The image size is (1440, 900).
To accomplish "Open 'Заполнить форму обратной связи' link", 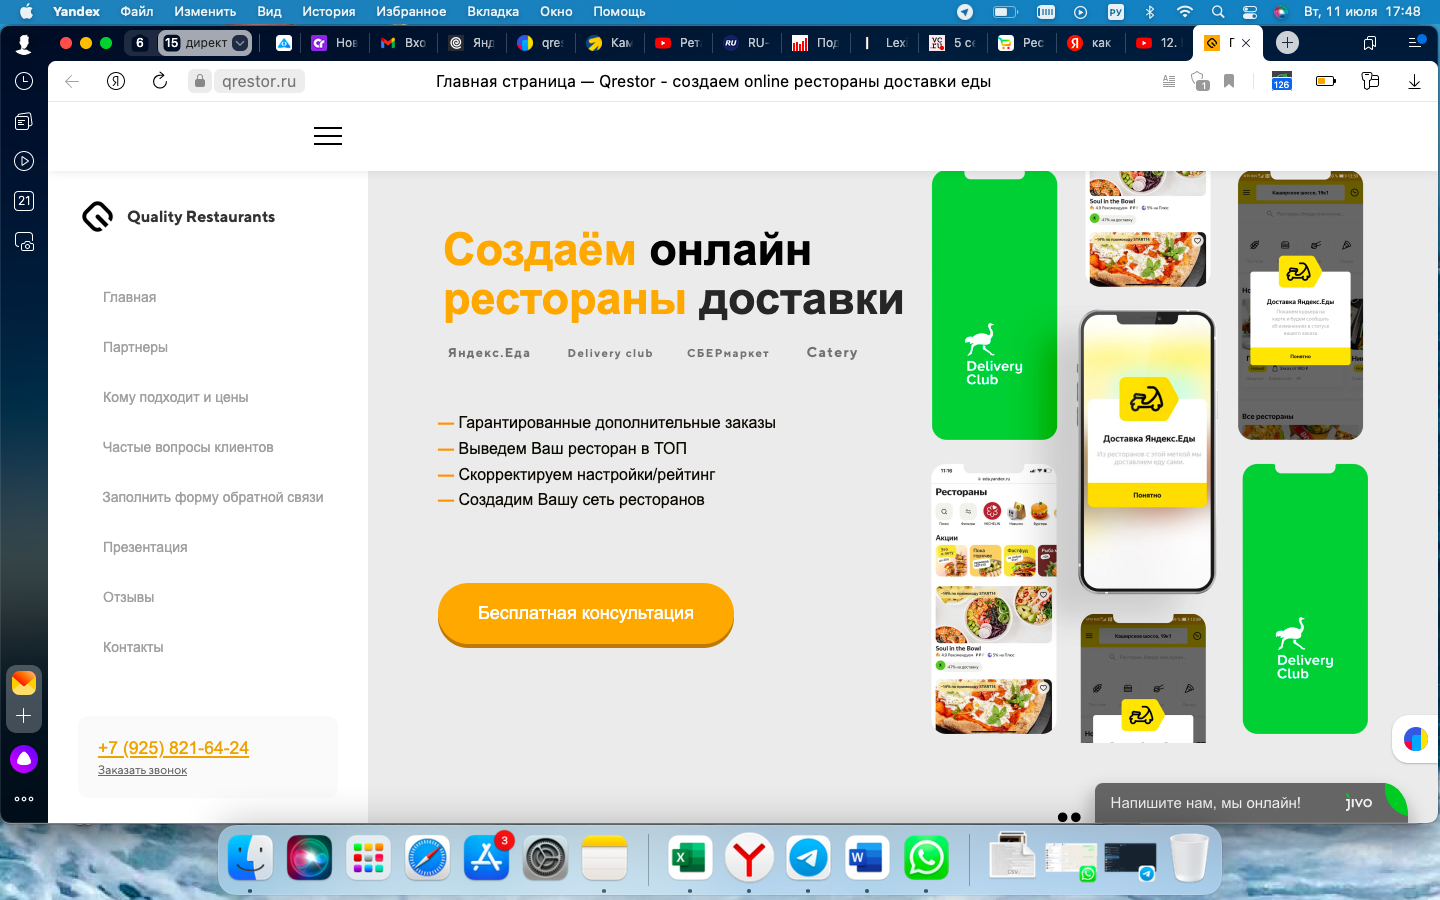I will click(213, 497).
